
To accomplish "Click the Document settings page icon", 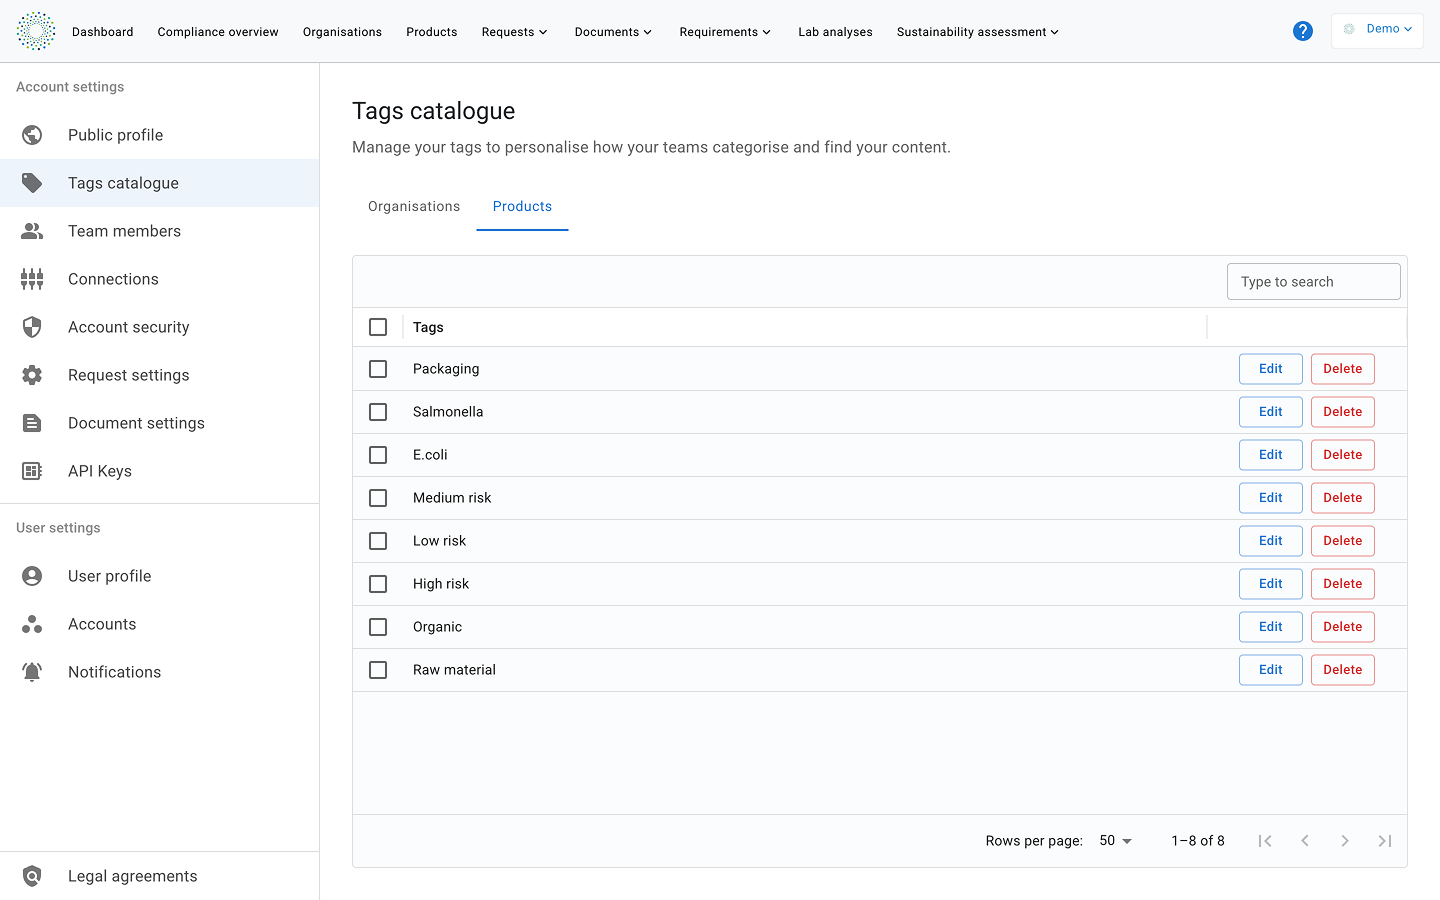I will pyautogui.click(x=32, y=423).
